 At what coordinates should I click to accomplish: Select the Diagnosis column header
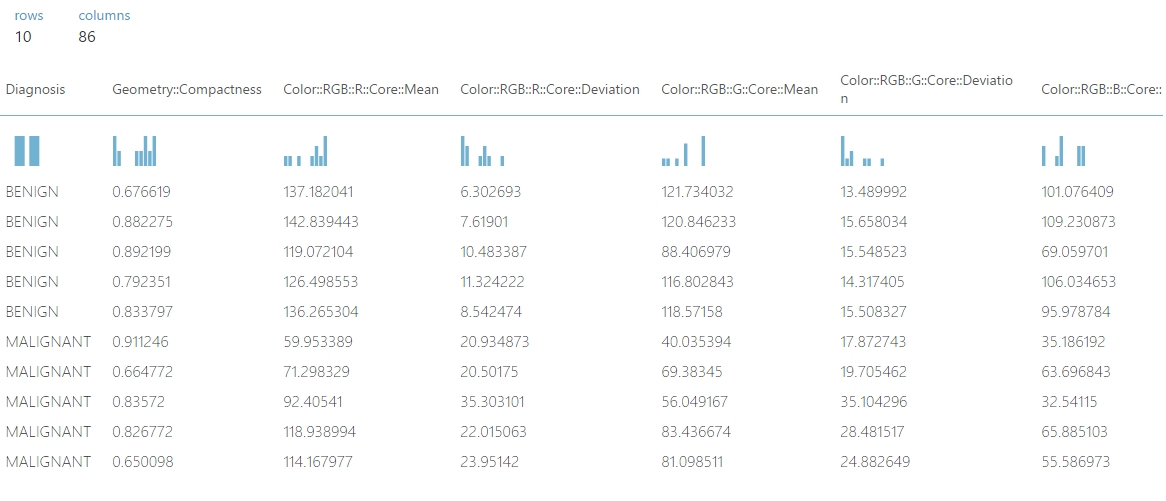[x=35, y=90]
